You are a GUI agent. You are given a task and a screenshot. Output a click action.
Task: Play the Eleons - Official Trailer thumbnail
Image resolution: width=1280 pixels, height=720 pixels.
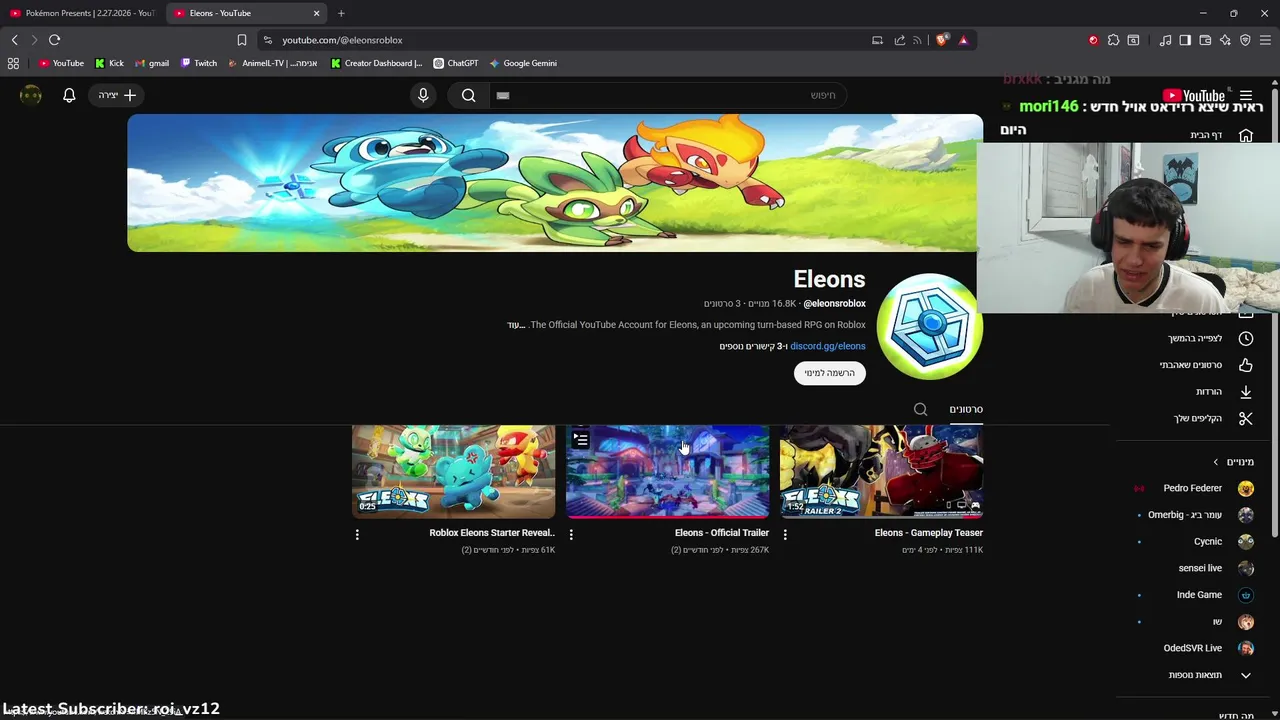point(667,472)
